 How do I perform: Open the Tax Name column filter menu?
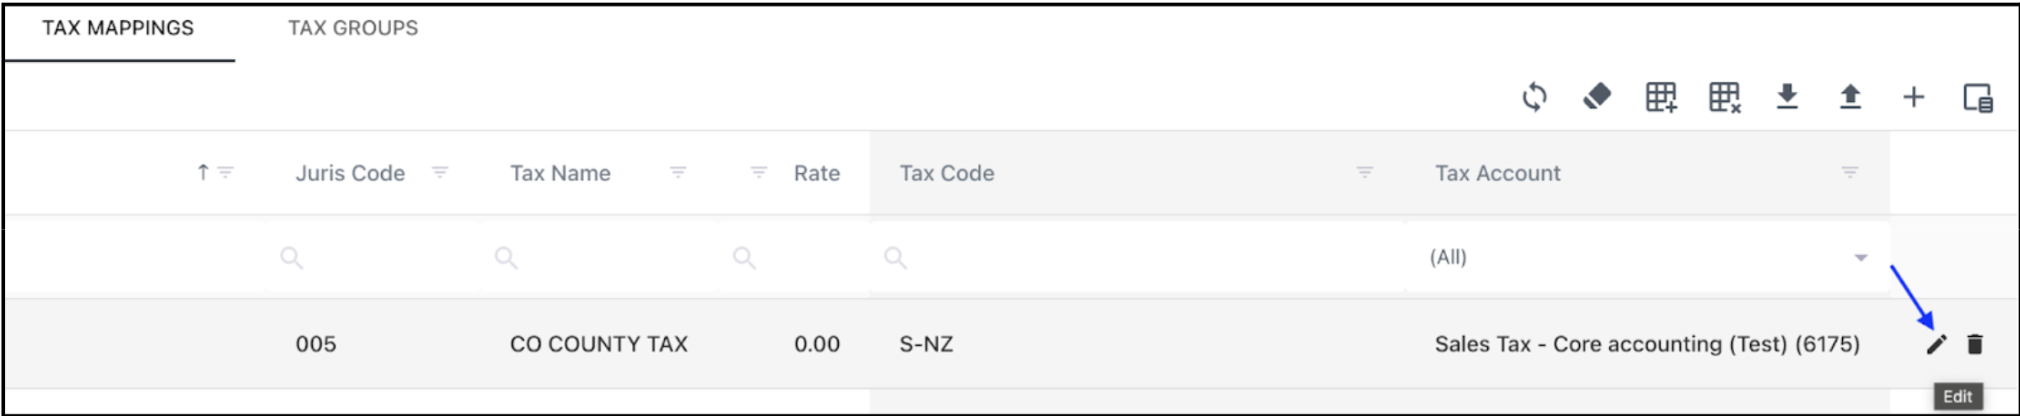pyautogui.click(x=678, y=173)
